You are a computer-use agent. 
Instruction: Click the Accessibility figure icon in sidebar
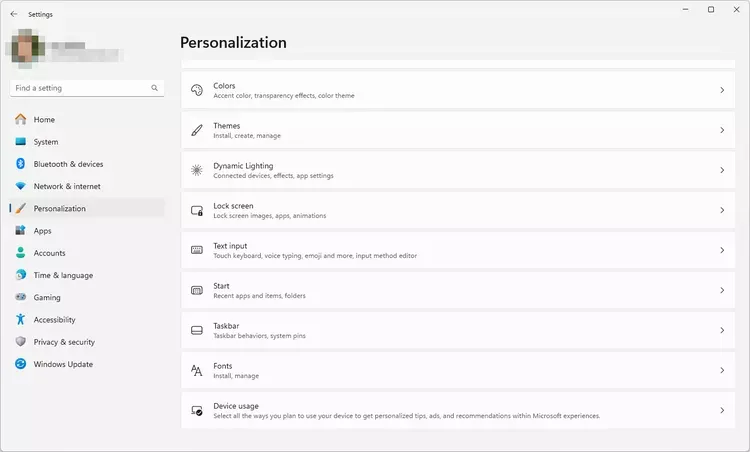coord(20,320)
